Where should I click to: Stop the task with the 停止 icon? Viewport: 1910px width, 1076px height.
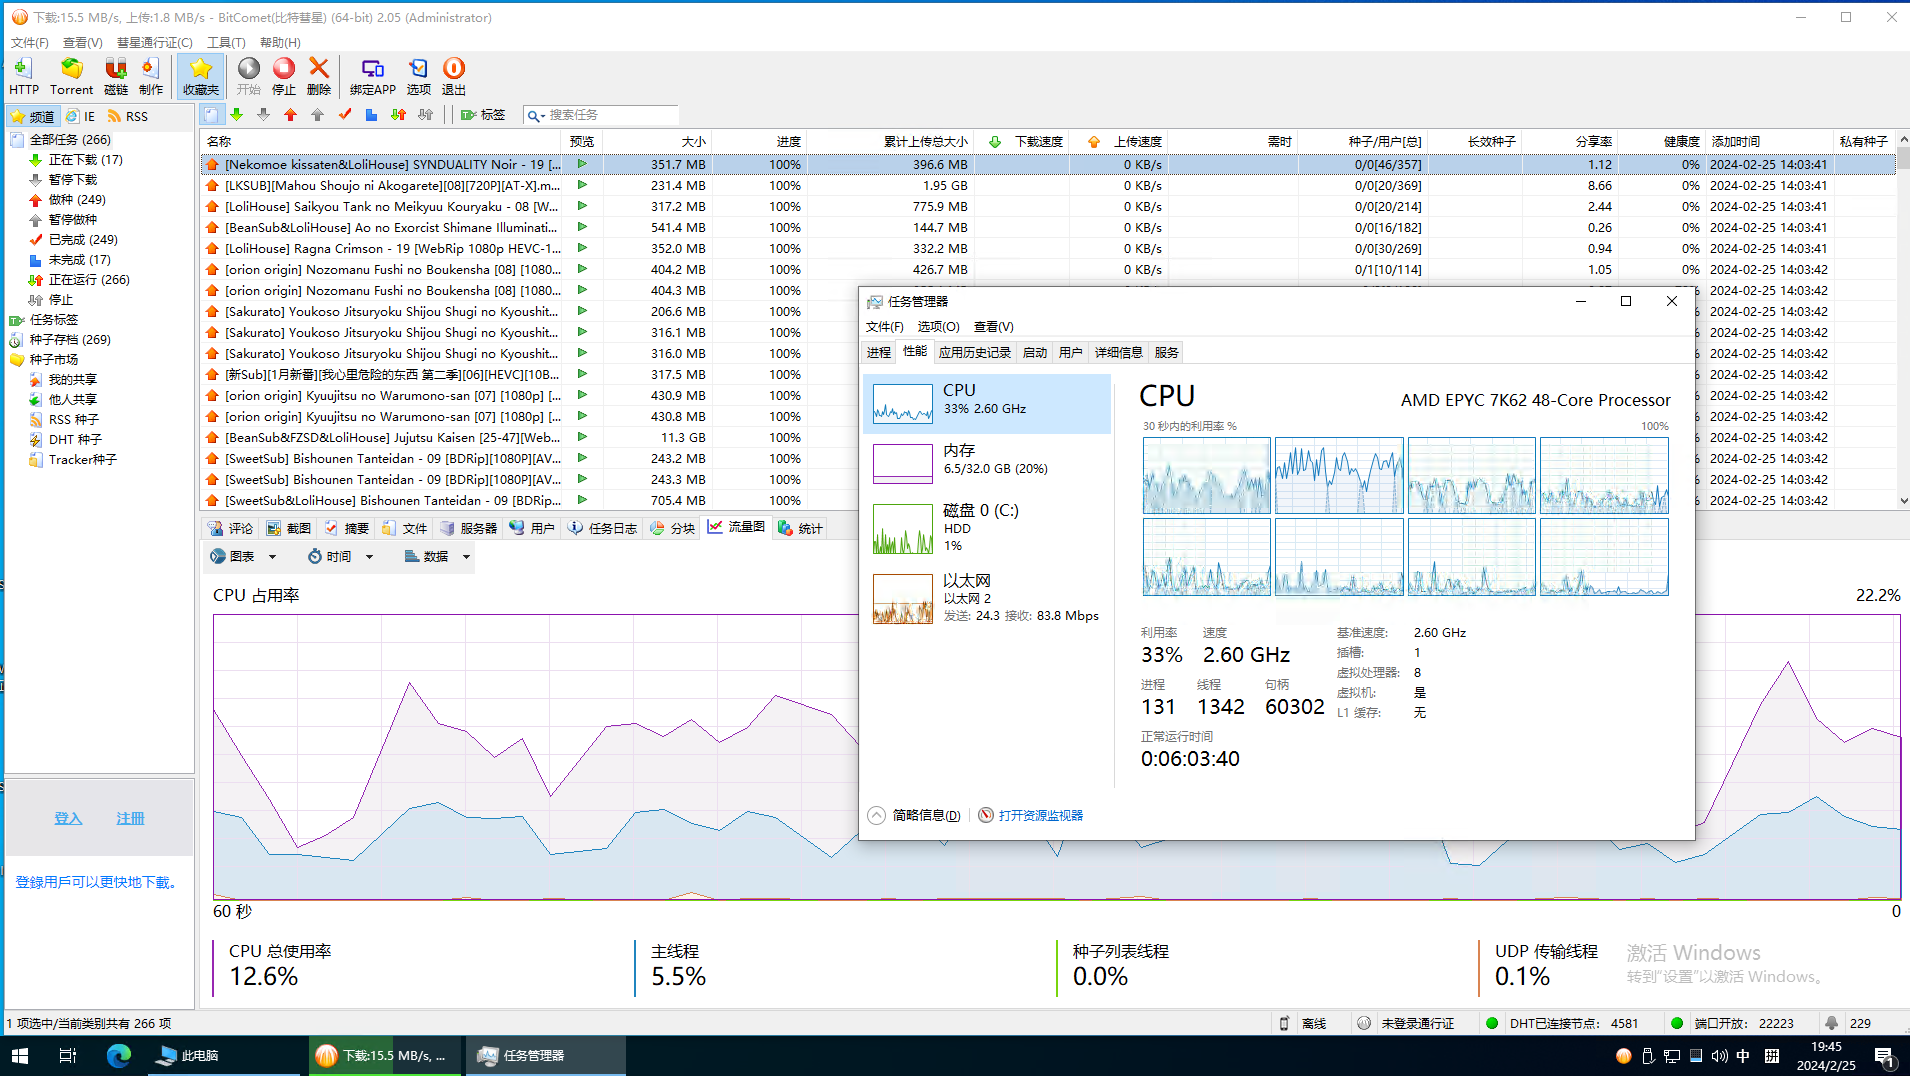(x=284, y=76)
